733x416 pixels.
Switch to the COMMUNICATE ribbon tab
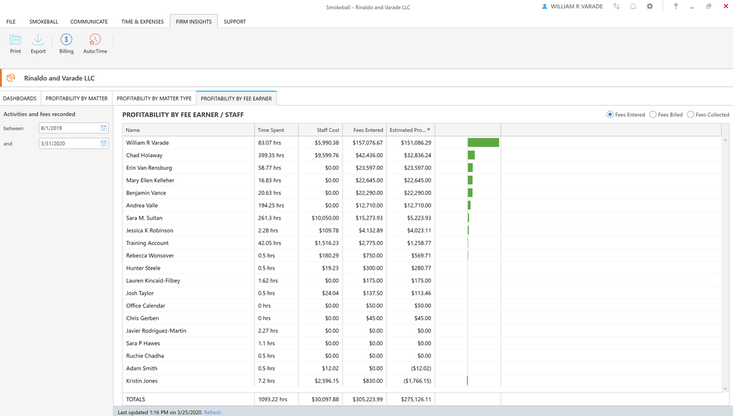pyautogui.click(x=89, y=22)
